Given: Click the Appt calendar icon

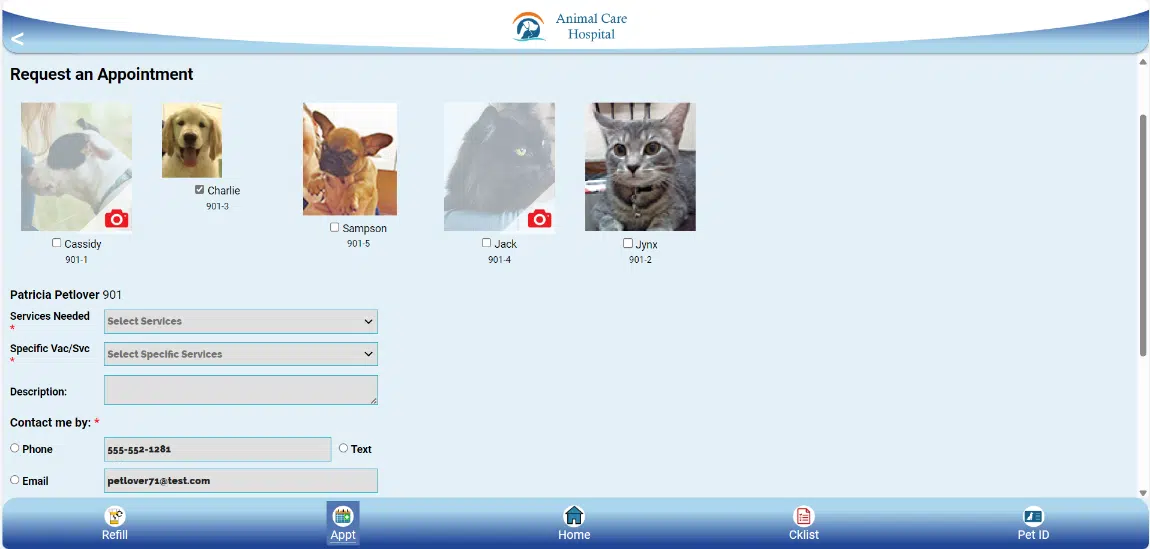Looking at the screenshot, I should [x=343, y=516].
